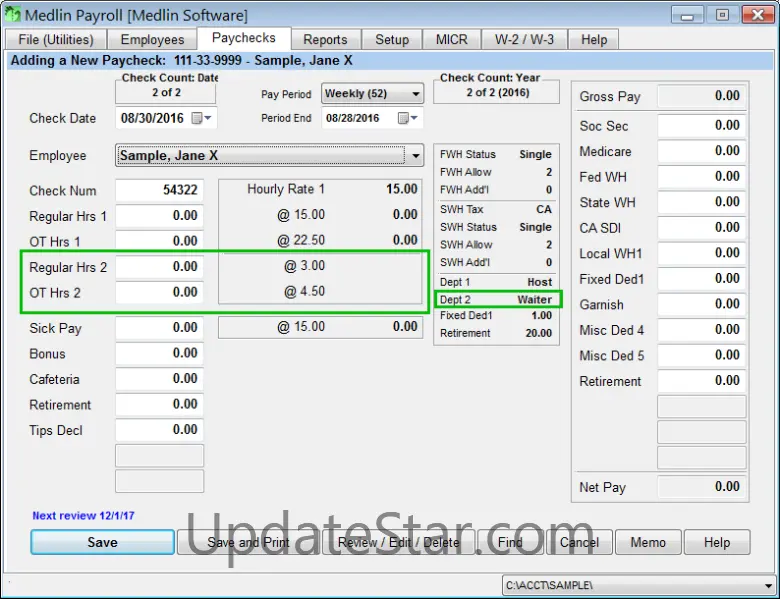Viewport: 780px width, 599px height.
Task: Open the Reports tab
Action: [x=325, y=40]
